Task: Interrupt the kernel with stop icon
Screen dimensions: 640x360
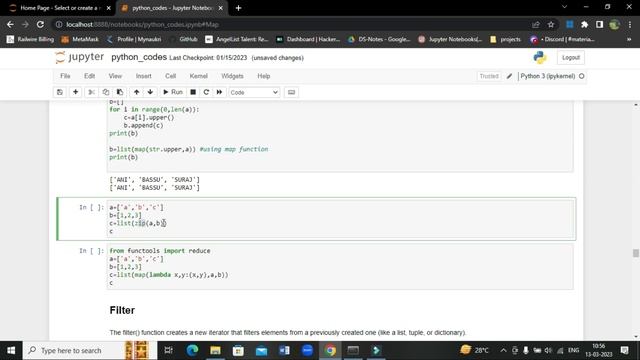Action: (x=193, y=92)
